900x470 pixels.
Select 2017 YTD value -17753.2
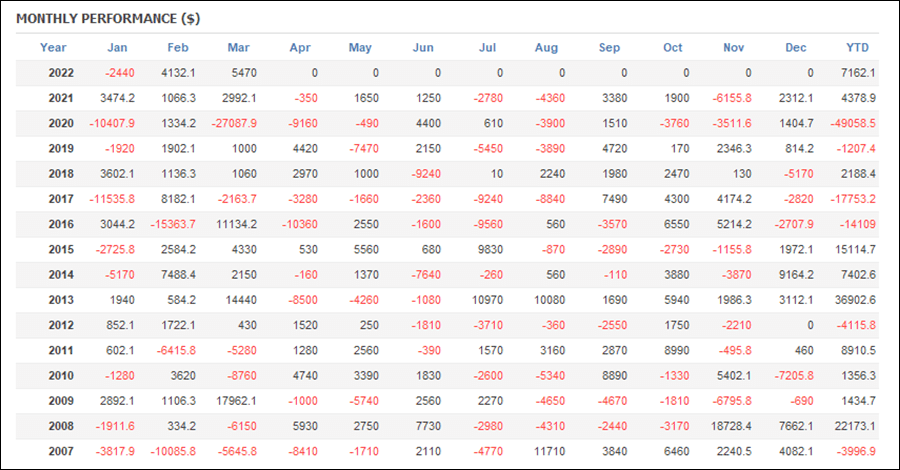(x=853, y=199)
